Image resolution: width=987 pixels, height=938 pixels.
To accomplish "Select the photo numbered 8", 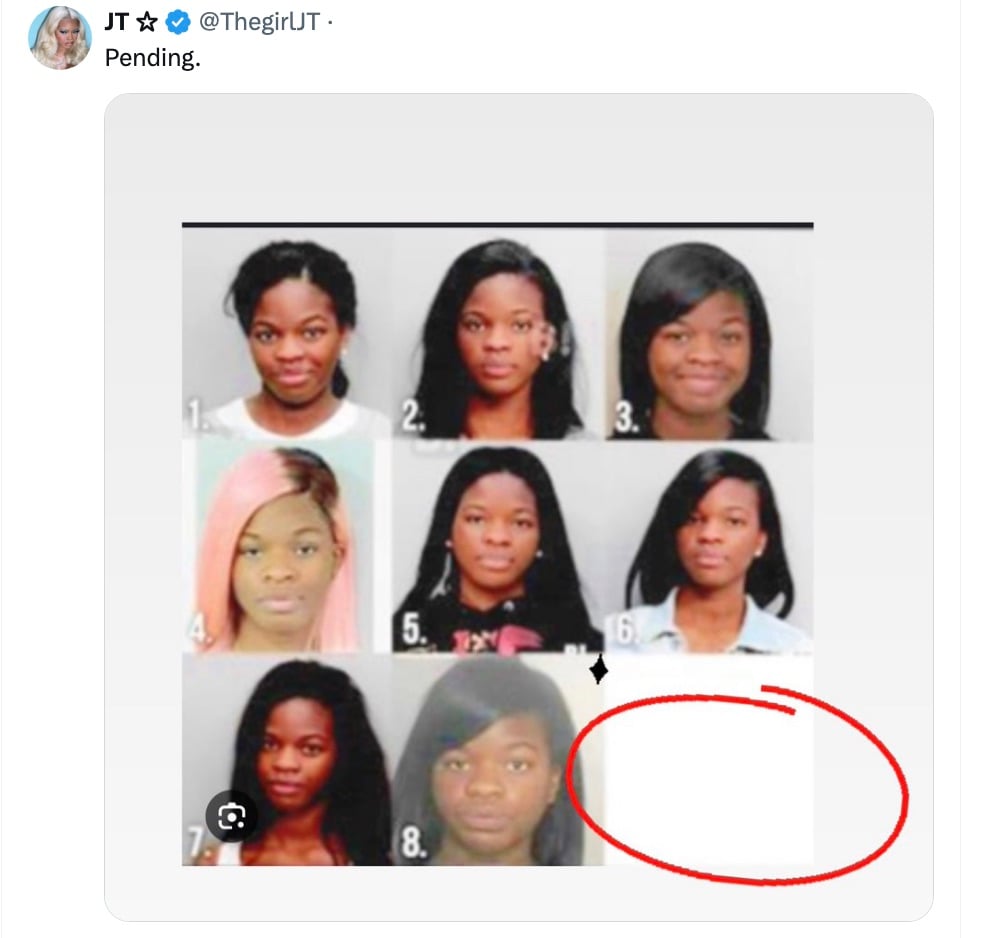I will 497,760.
